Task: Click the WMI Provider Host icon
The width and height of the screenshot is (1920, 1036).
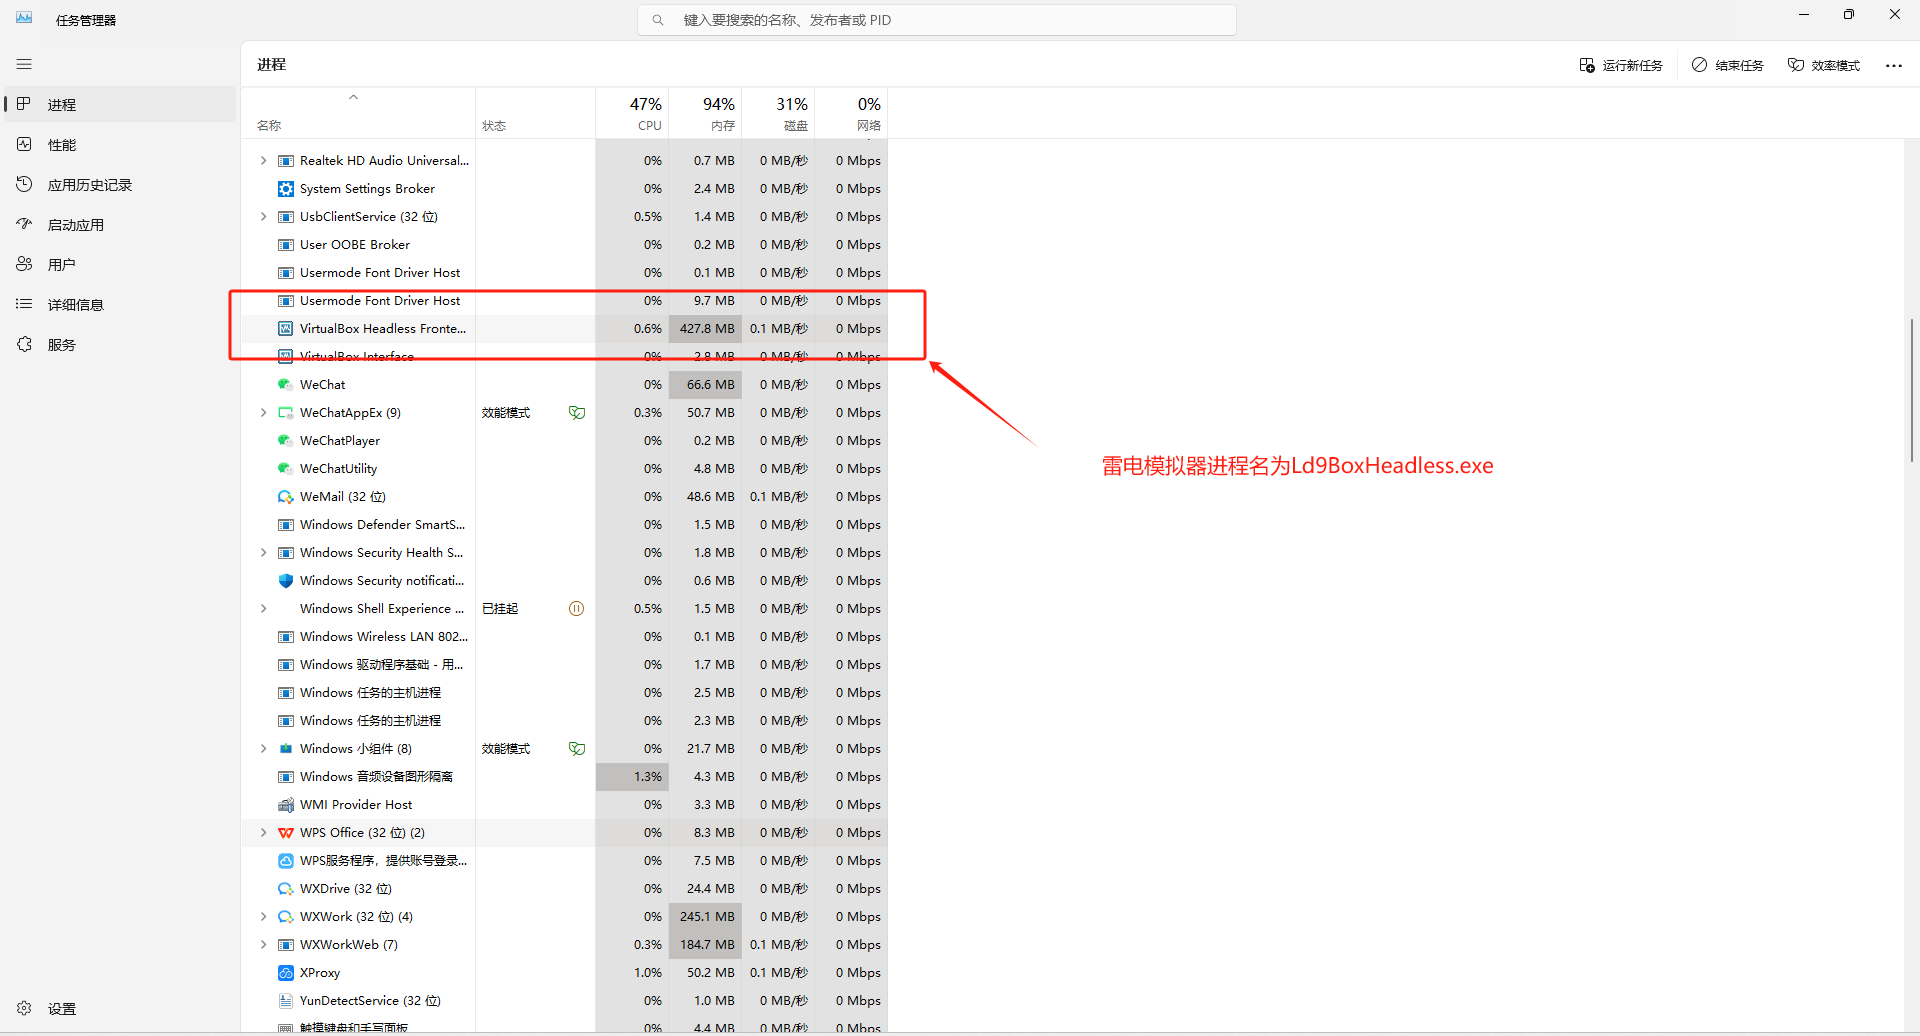Action: (x=286, y=805)
